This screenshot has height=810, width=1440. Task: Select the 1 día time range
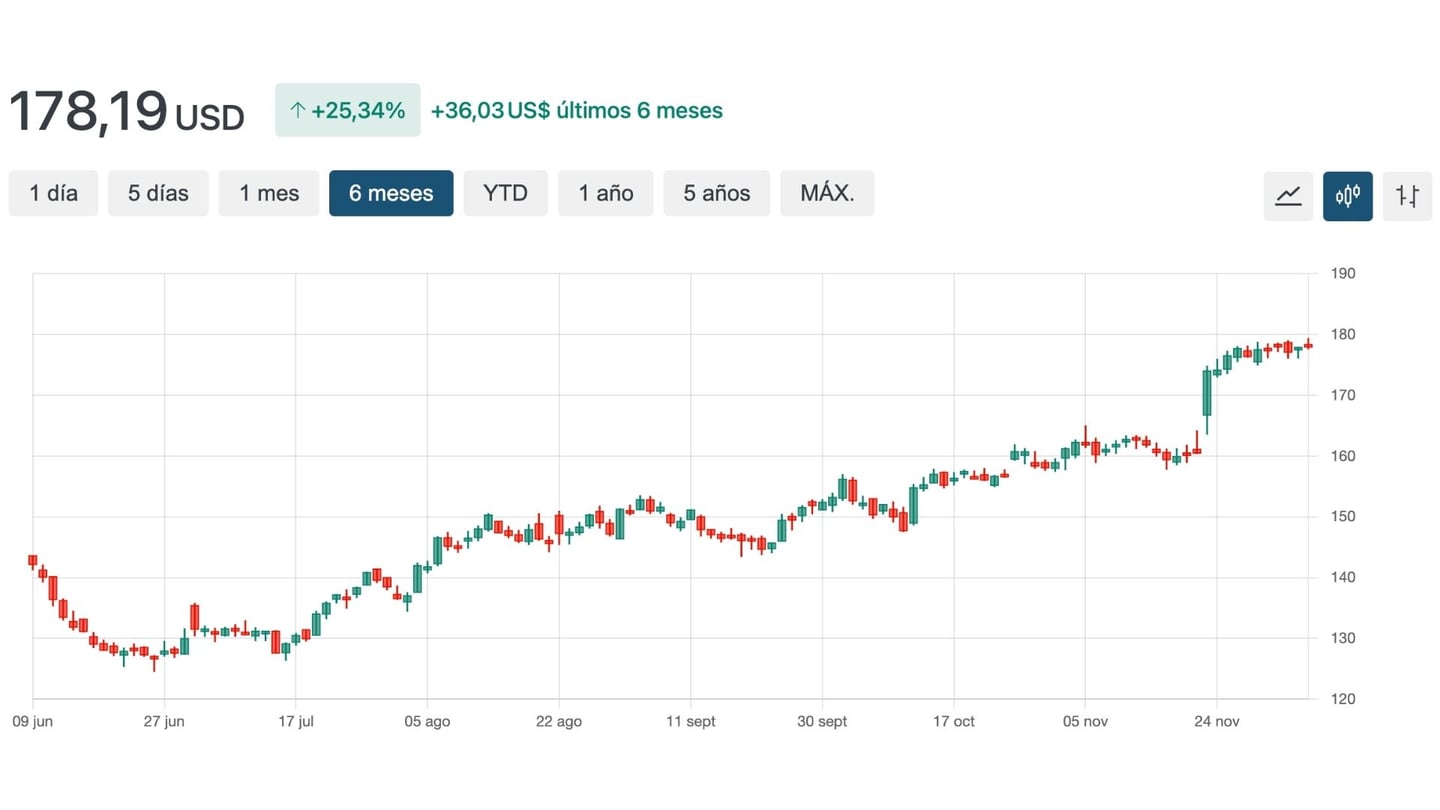[x=53, y=193]
